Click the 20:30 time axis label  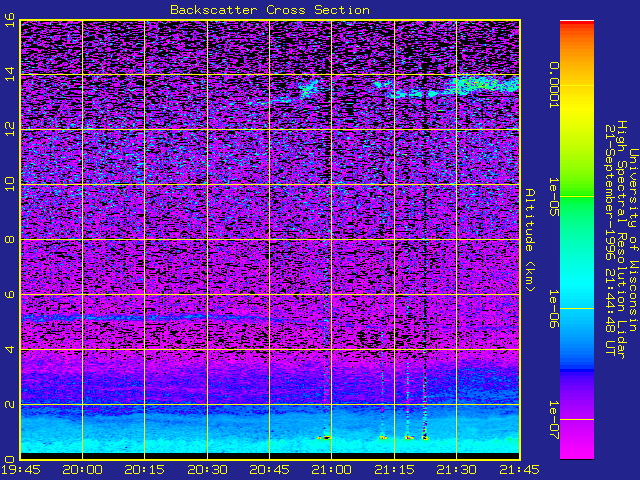(x=207, y=470)
